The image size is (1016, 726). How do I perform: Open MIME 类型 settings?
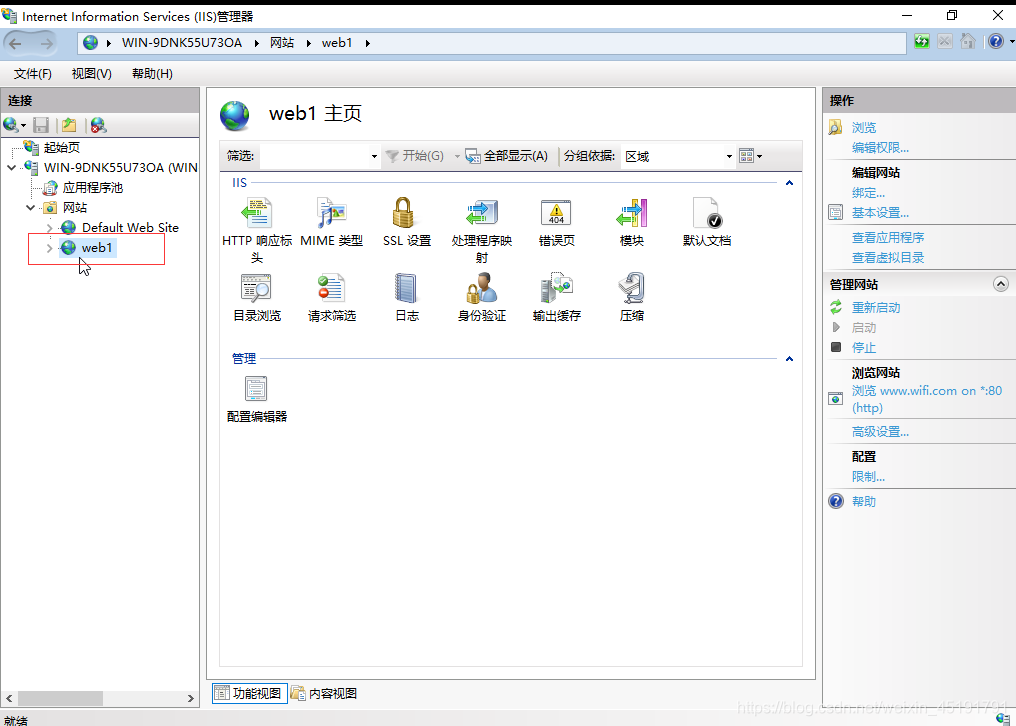(x=331, y=213)
